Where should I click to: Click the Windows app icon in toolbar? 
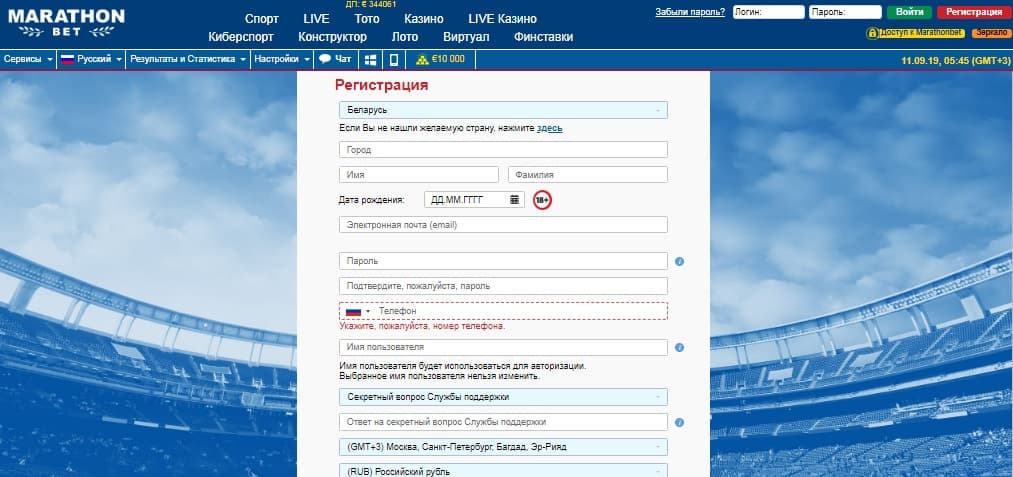370,59
